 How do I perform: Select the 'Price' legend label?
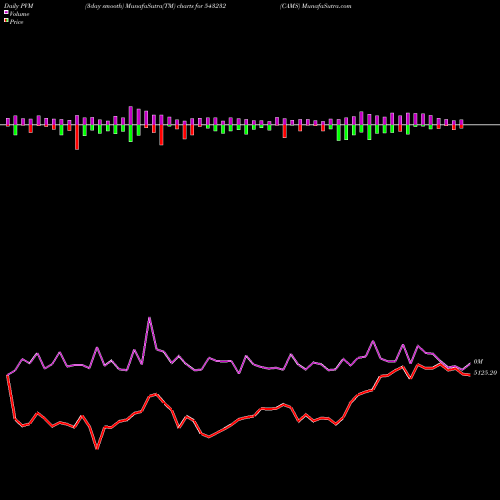tap(16, 22)
